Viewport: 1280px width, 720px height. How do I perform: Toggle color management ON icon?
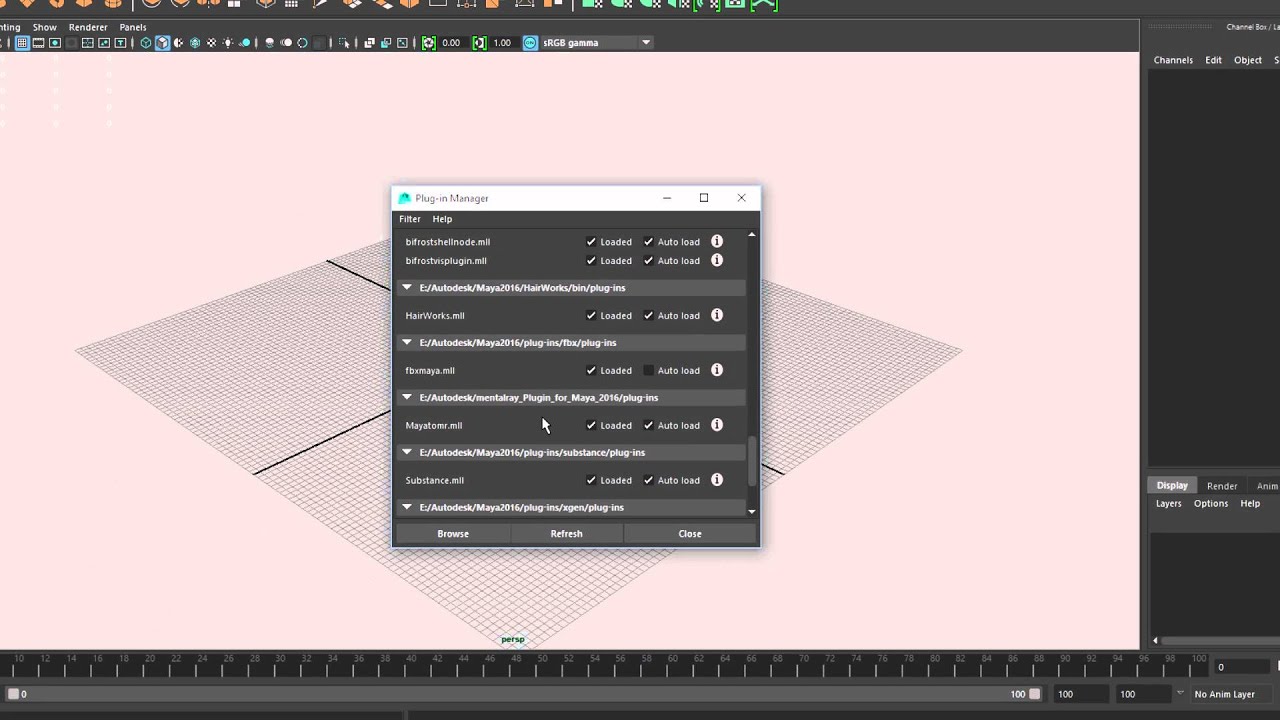click(x=529, y=43)
